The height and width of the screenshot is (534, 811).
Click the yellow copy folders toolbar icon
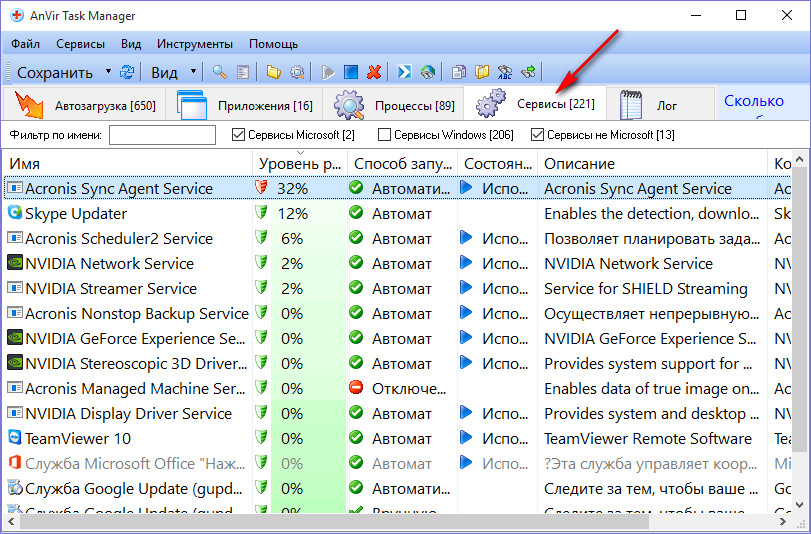pyautogui.click(x=482, y=72)
